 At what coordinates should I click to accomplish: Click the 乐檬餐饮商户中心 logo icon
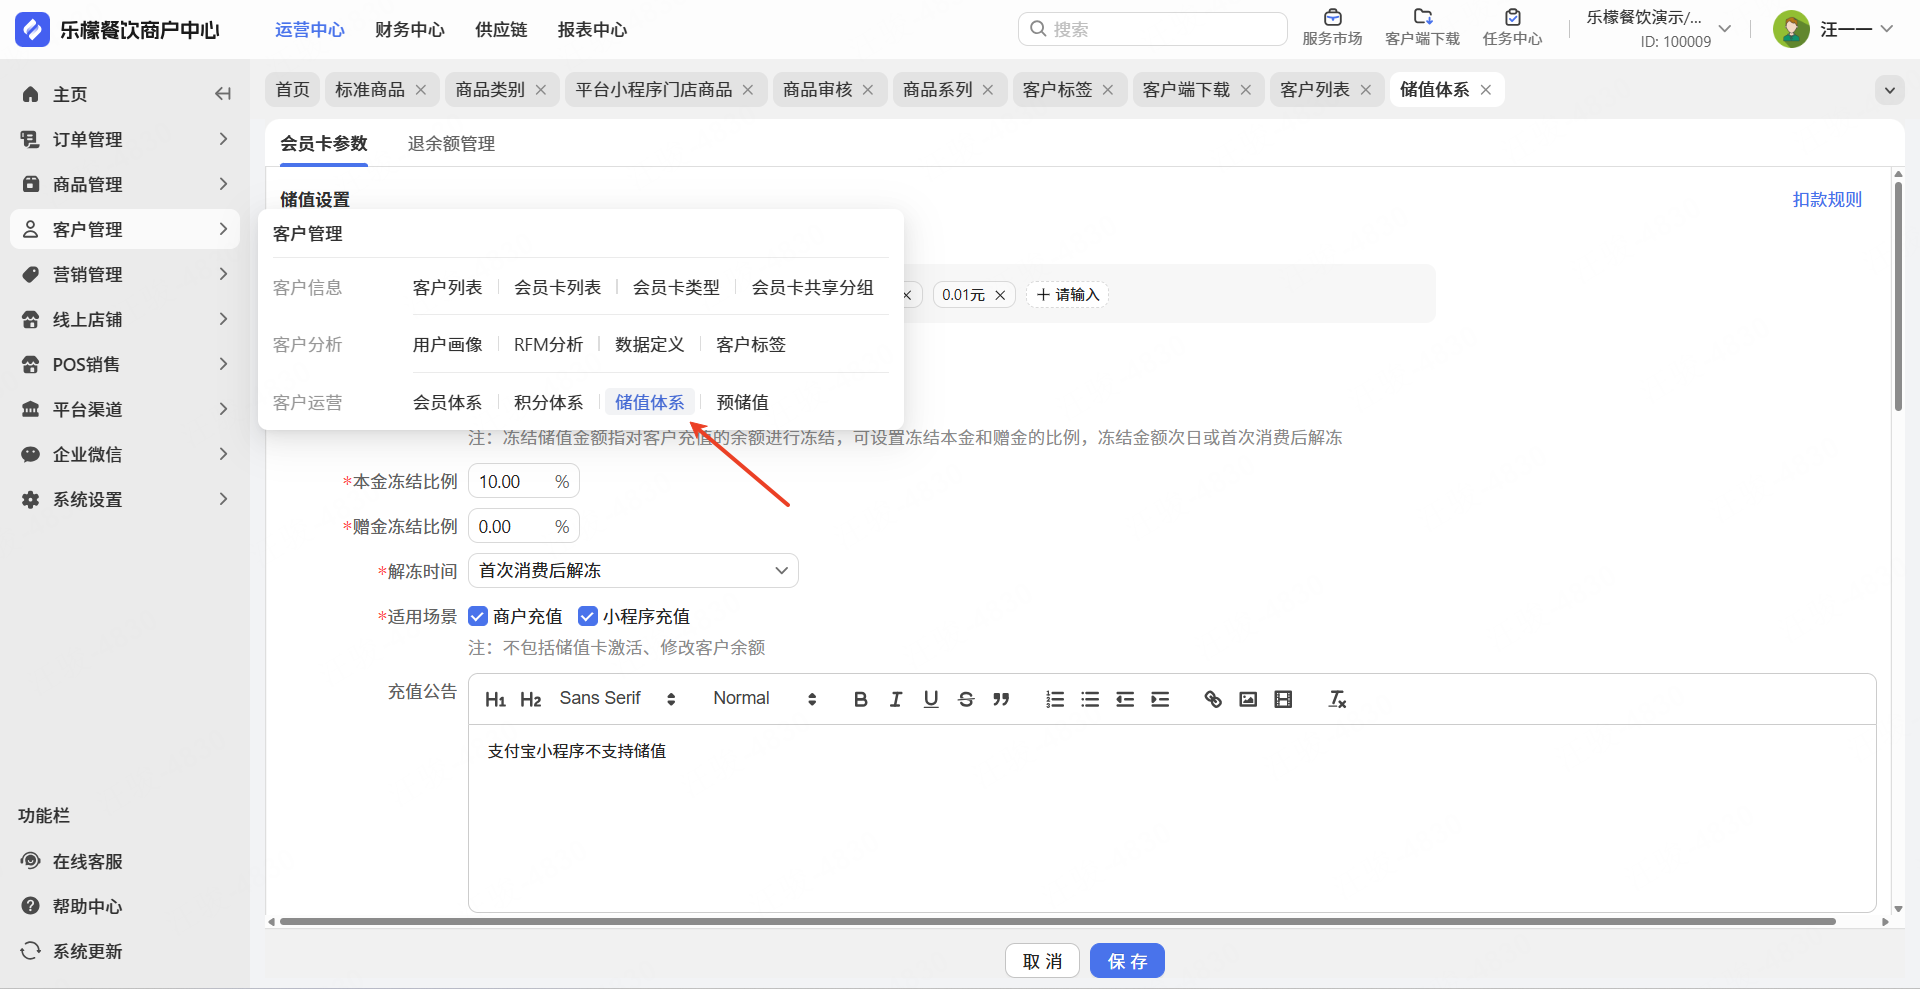tap(32, 30)
